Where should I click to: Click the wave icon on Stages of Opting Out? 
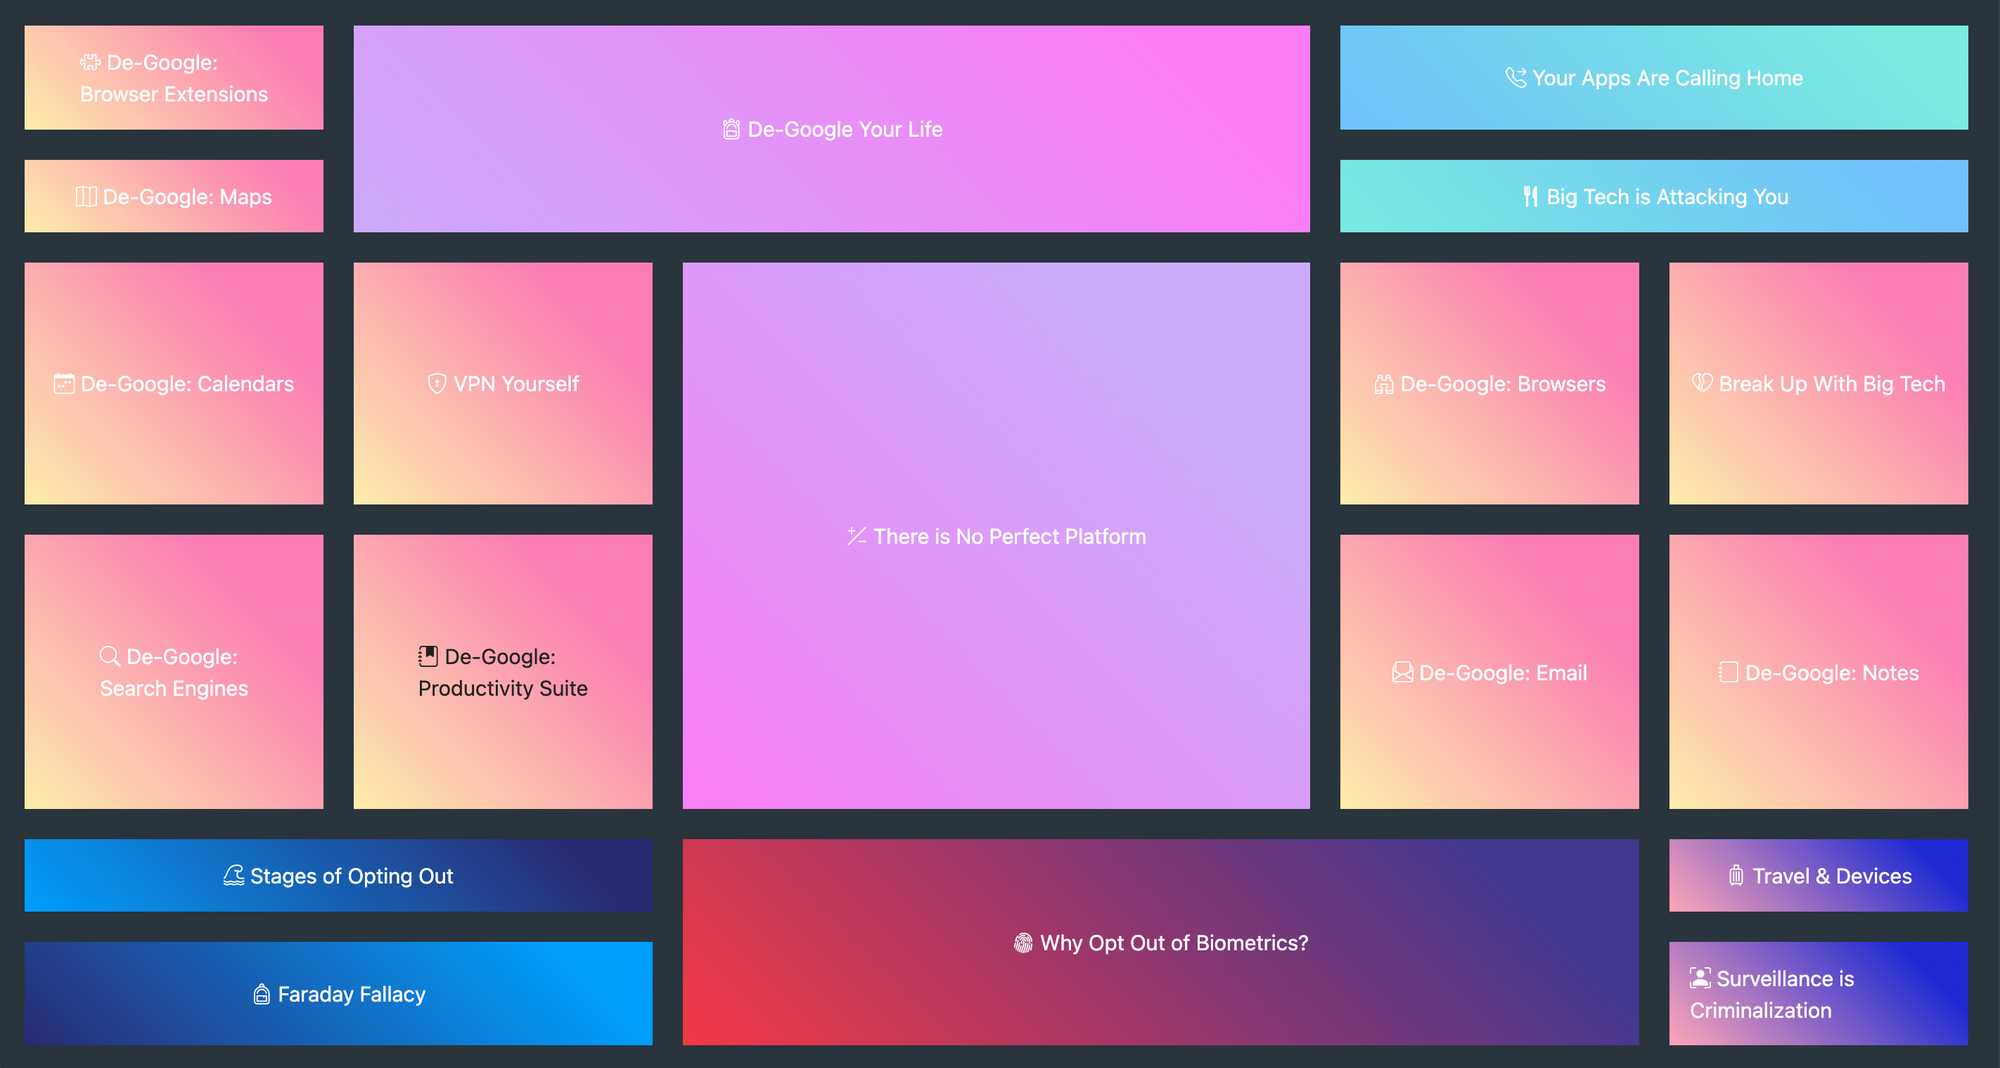pyautogui.click(x=233, y=875)
